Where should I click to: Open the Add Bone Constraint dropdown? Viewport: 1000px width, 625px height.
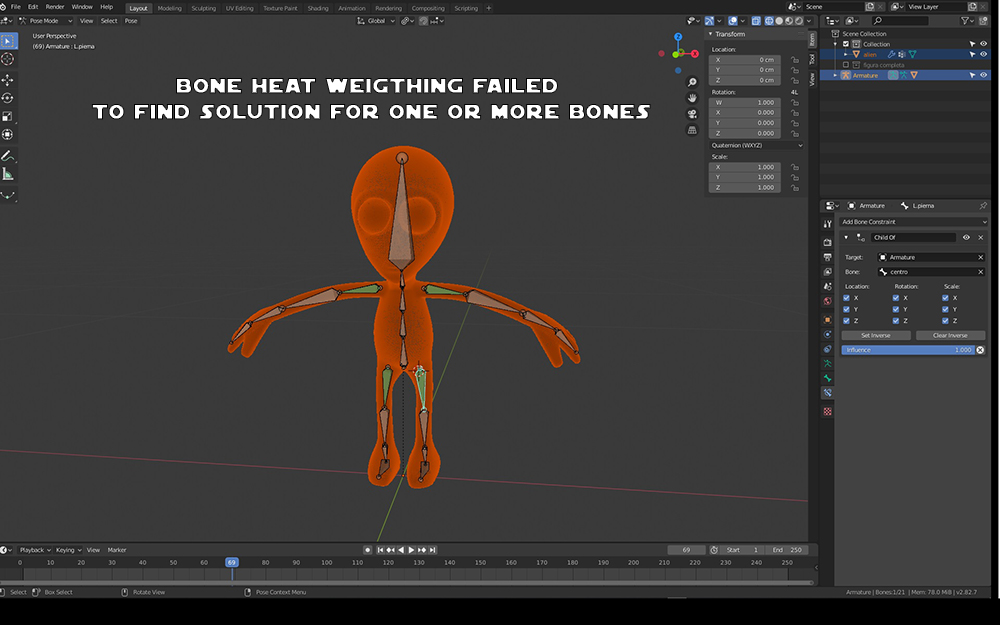point(913,222)
